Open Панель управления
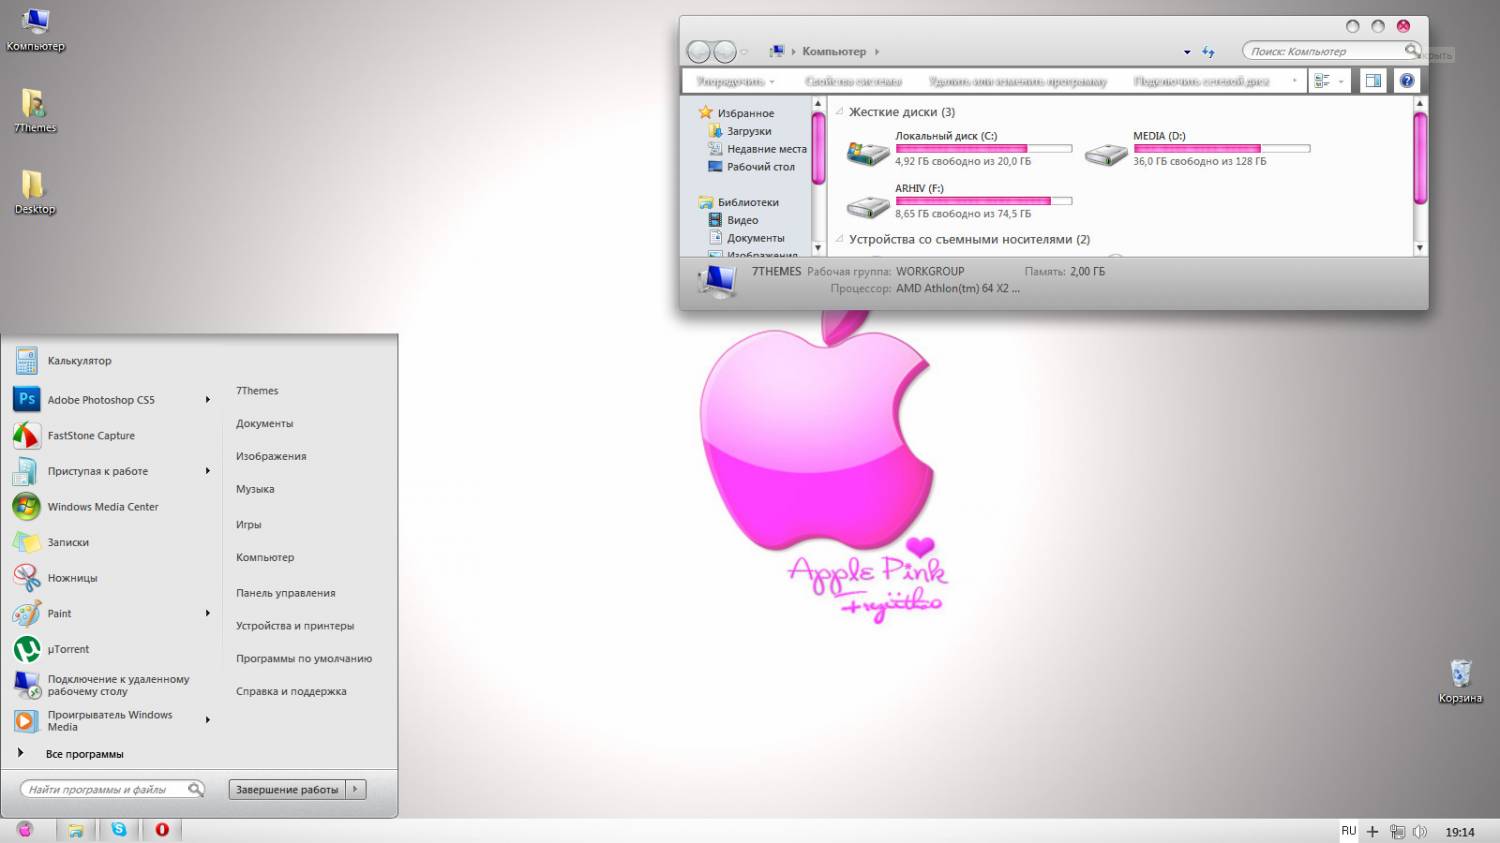Viewport: 1500px width, 843px height. pos(285,593)
